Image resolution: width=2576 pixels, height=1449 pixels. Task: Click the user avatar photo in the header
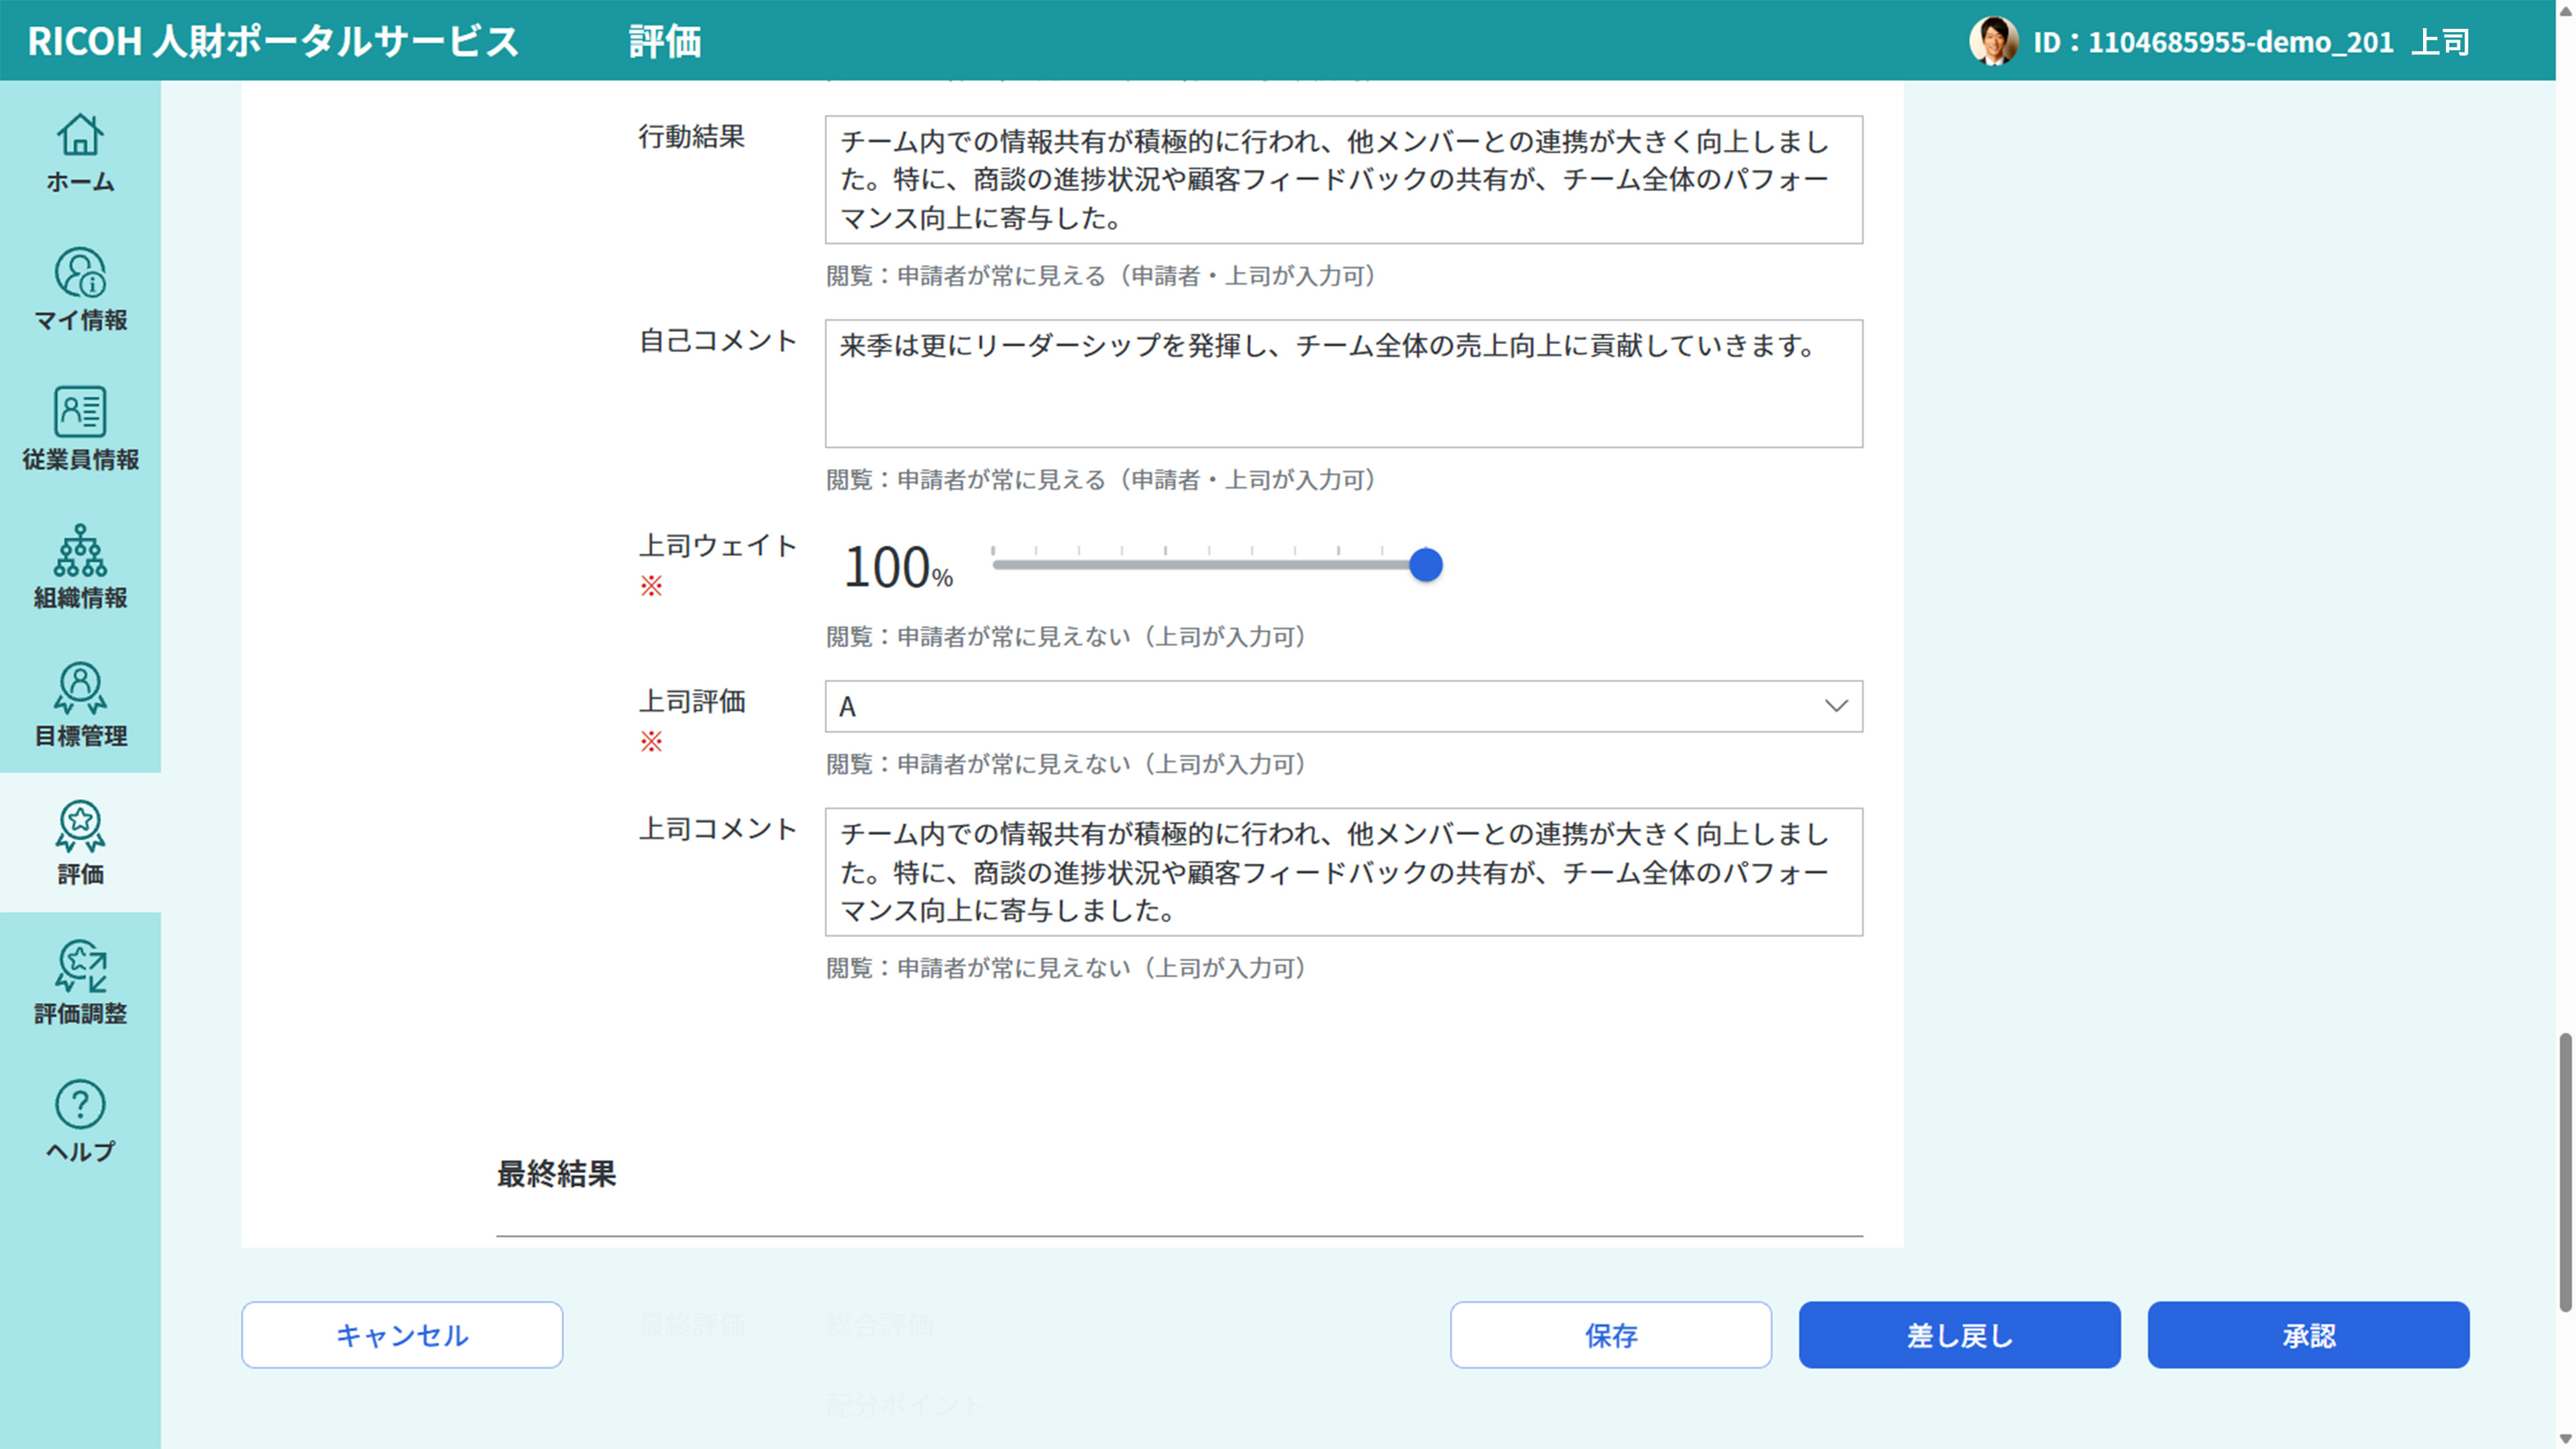tap(1993, 41)
